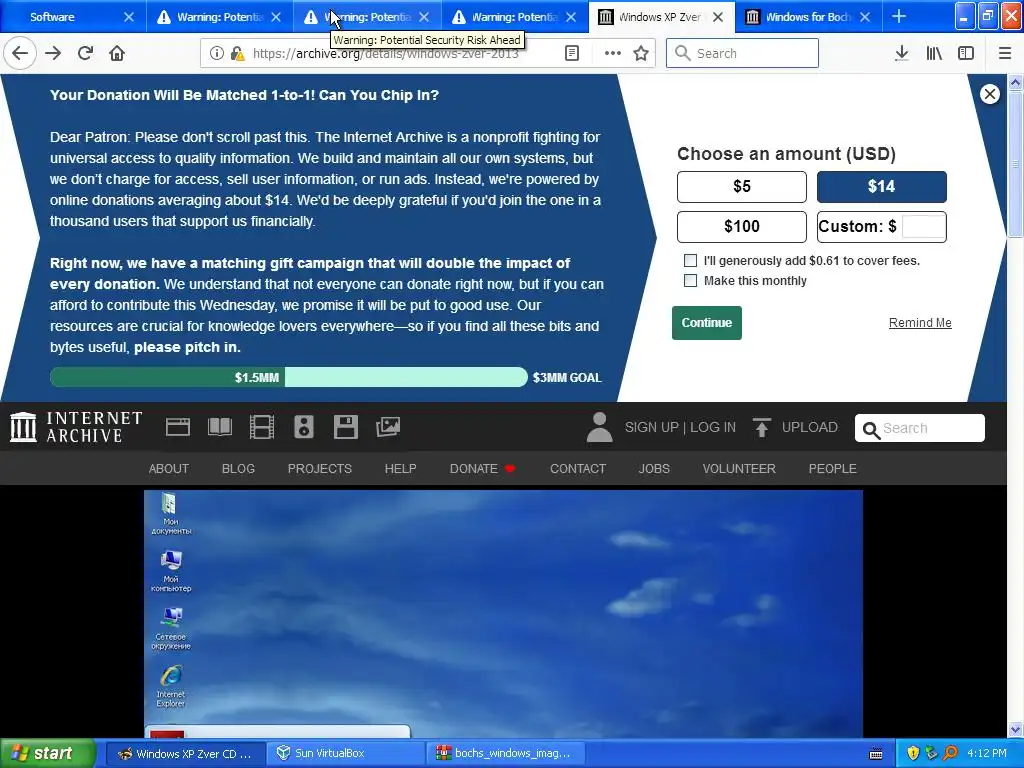The image size is (1024, 768).
Task: Click the lock warning icon in address bar
Action: coord(237,54)
